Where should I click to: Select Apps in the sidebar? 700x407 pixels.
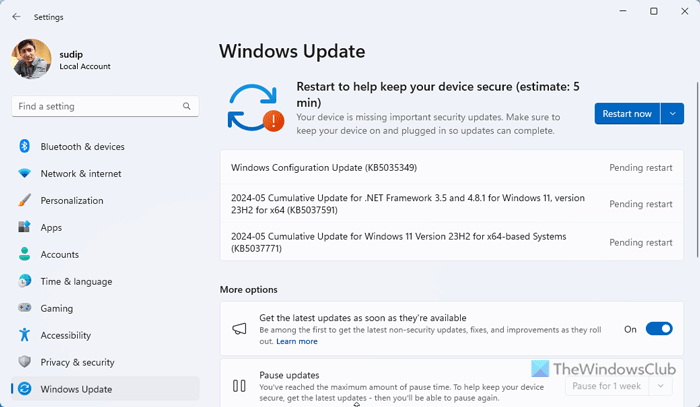pos(105,228)
